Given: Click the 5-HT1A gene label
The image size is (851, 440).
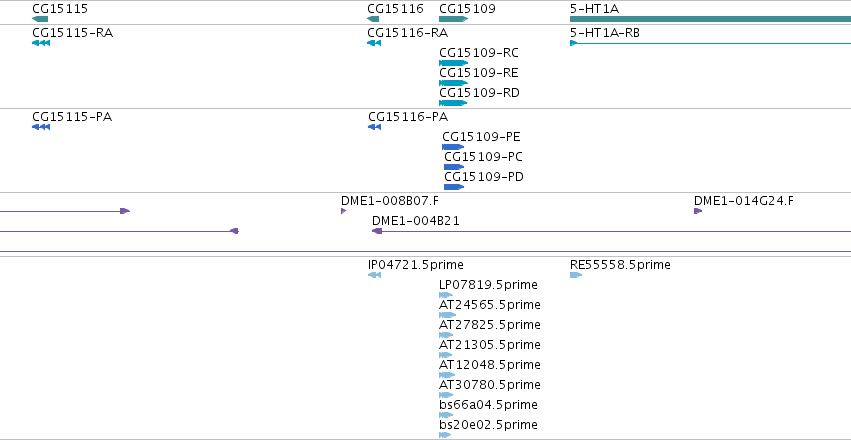Looking at the screenshot, I should [x=594, y=9].
